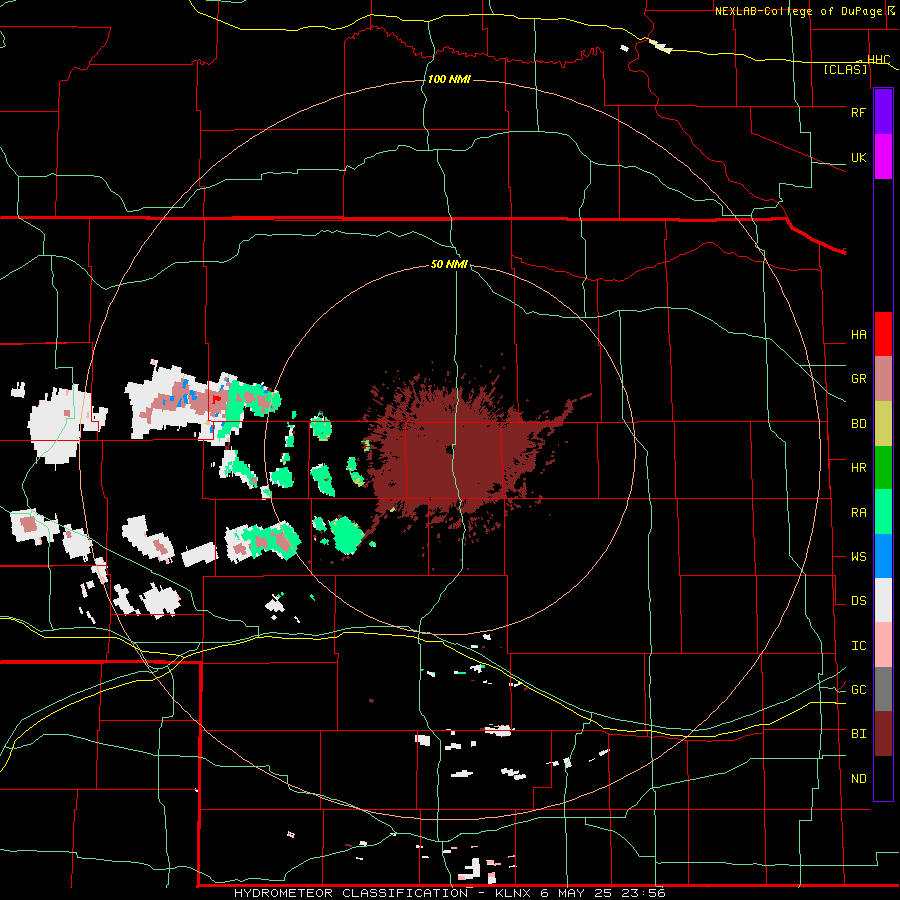The height and width of the screenshot is (900, 900).
Task: Click the '100 NMI' range ring label
Action: coord(449,79)
